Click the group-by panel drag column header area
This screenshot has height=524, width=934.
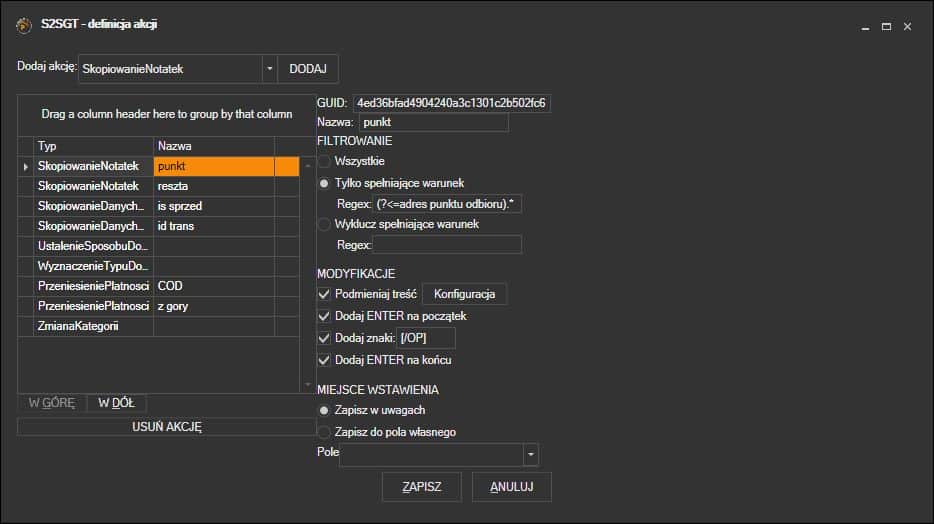coord(167,114)
